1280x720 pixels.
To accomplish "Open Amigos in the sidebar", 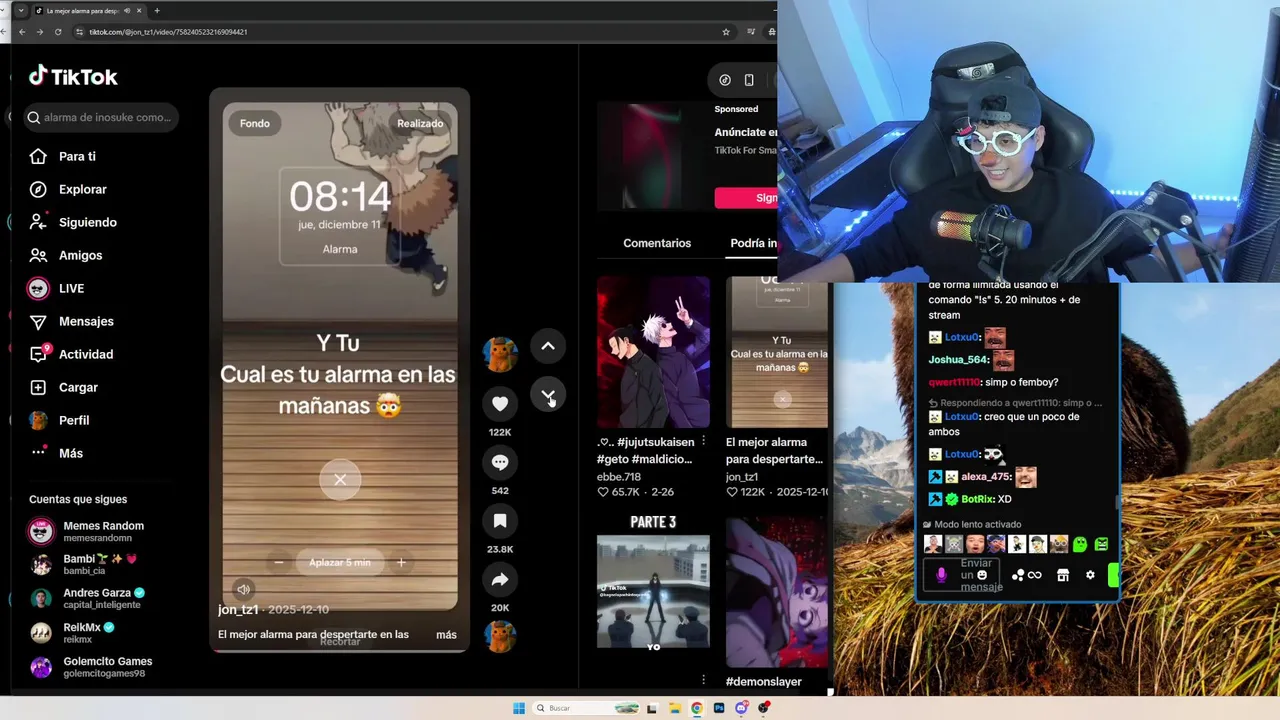I will click(x=80, y=255).
